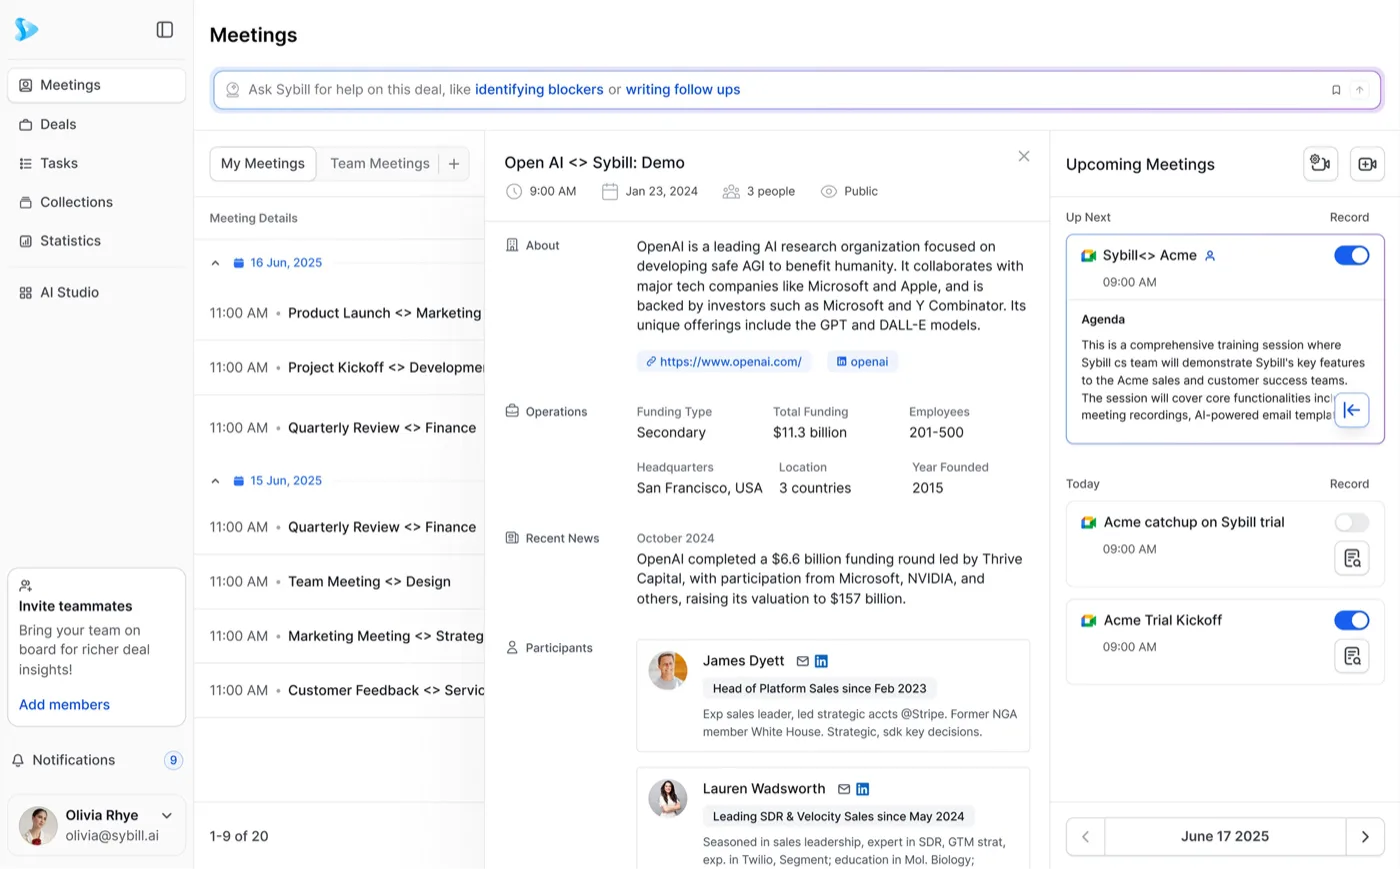Click the add video meeting icon
This screenshot has width=1400, height=869.
[x=1367, y=164]
